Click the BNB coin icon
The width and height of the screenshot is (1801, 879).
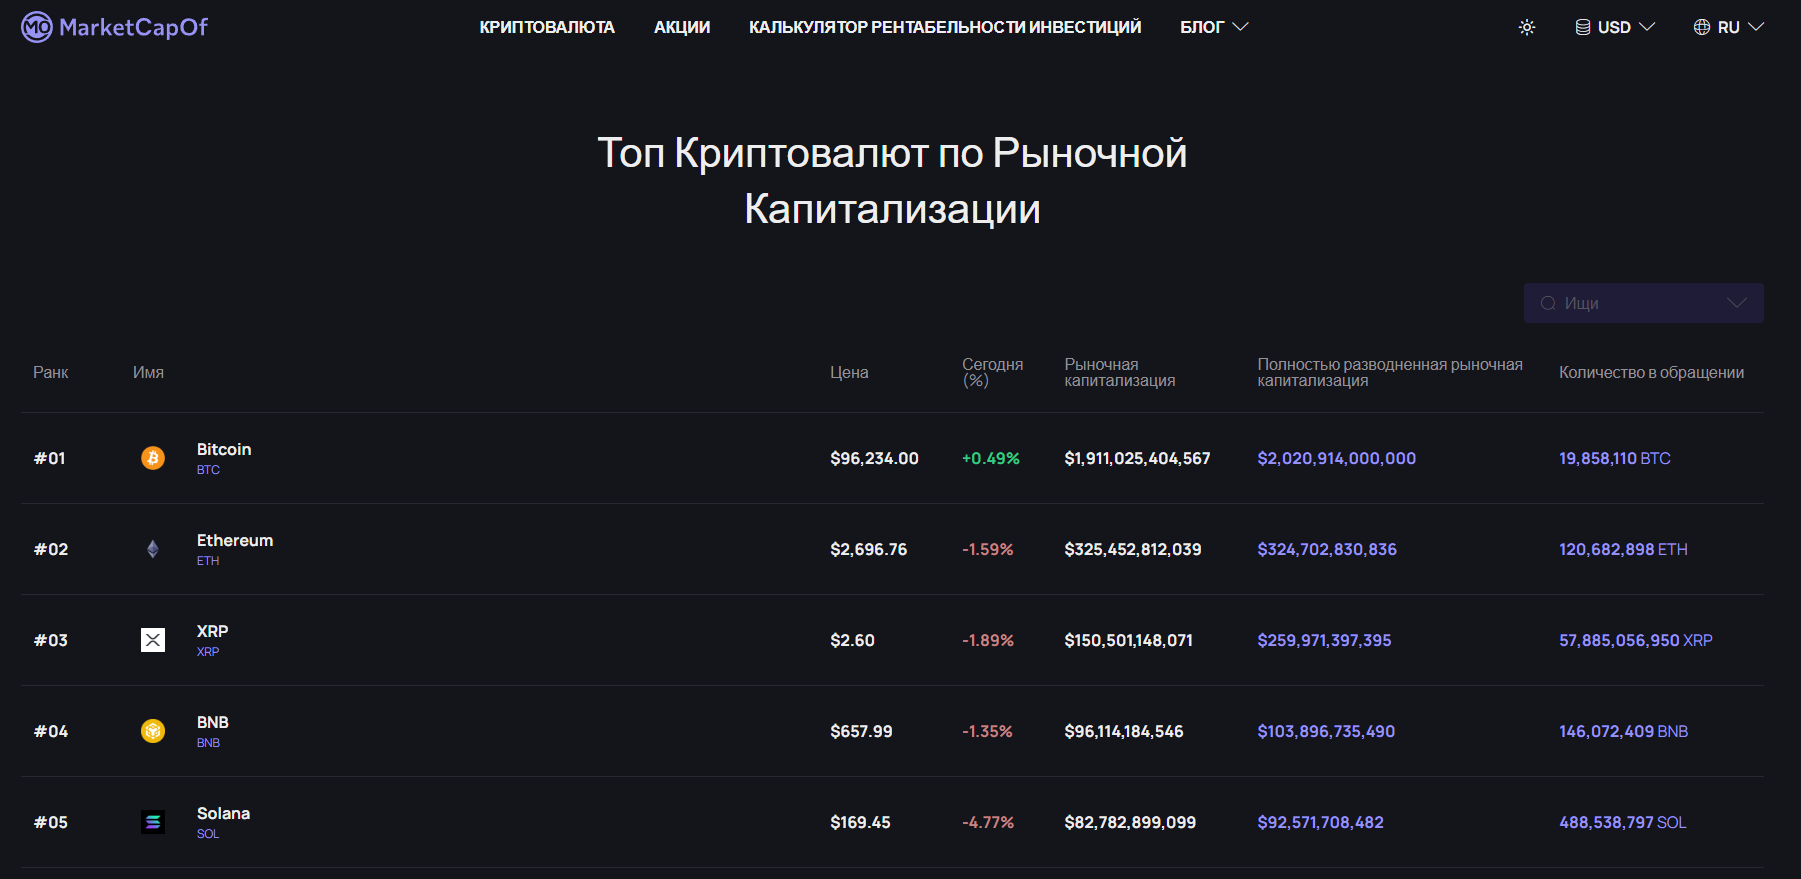153,731
